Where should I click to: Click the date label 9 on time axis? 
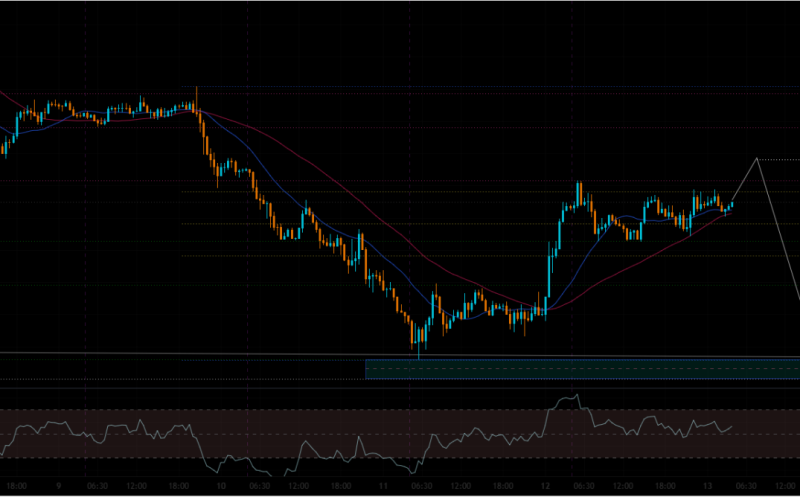58,486
